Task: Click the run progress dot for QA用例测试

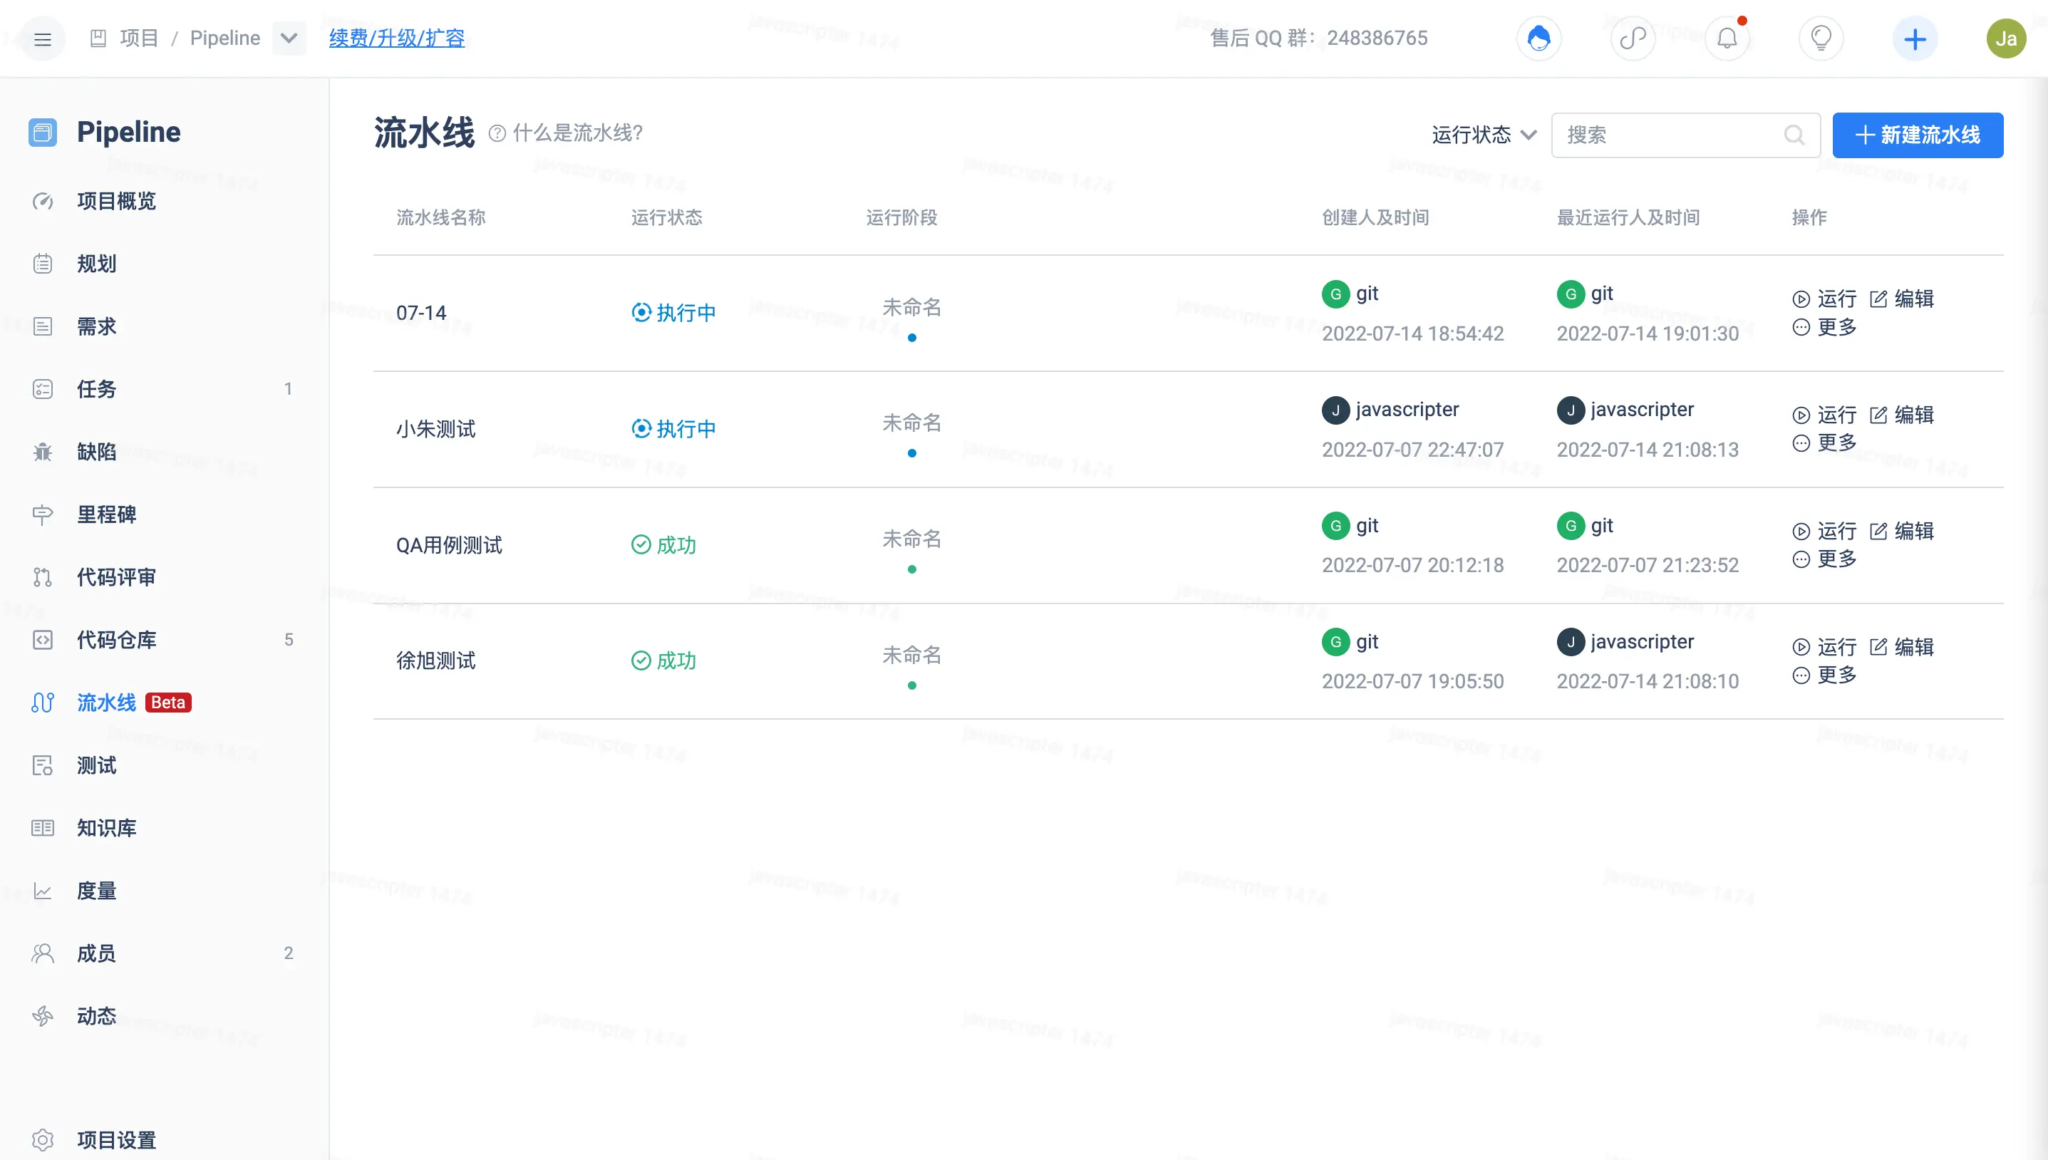Action: [x=911, y=568]
